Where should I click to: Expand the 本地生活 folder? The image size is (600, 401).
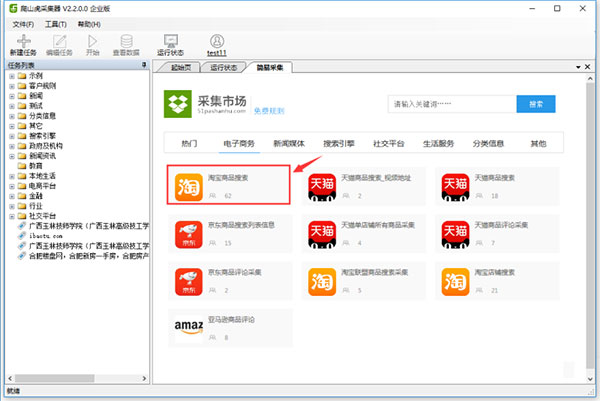[12, 176]
